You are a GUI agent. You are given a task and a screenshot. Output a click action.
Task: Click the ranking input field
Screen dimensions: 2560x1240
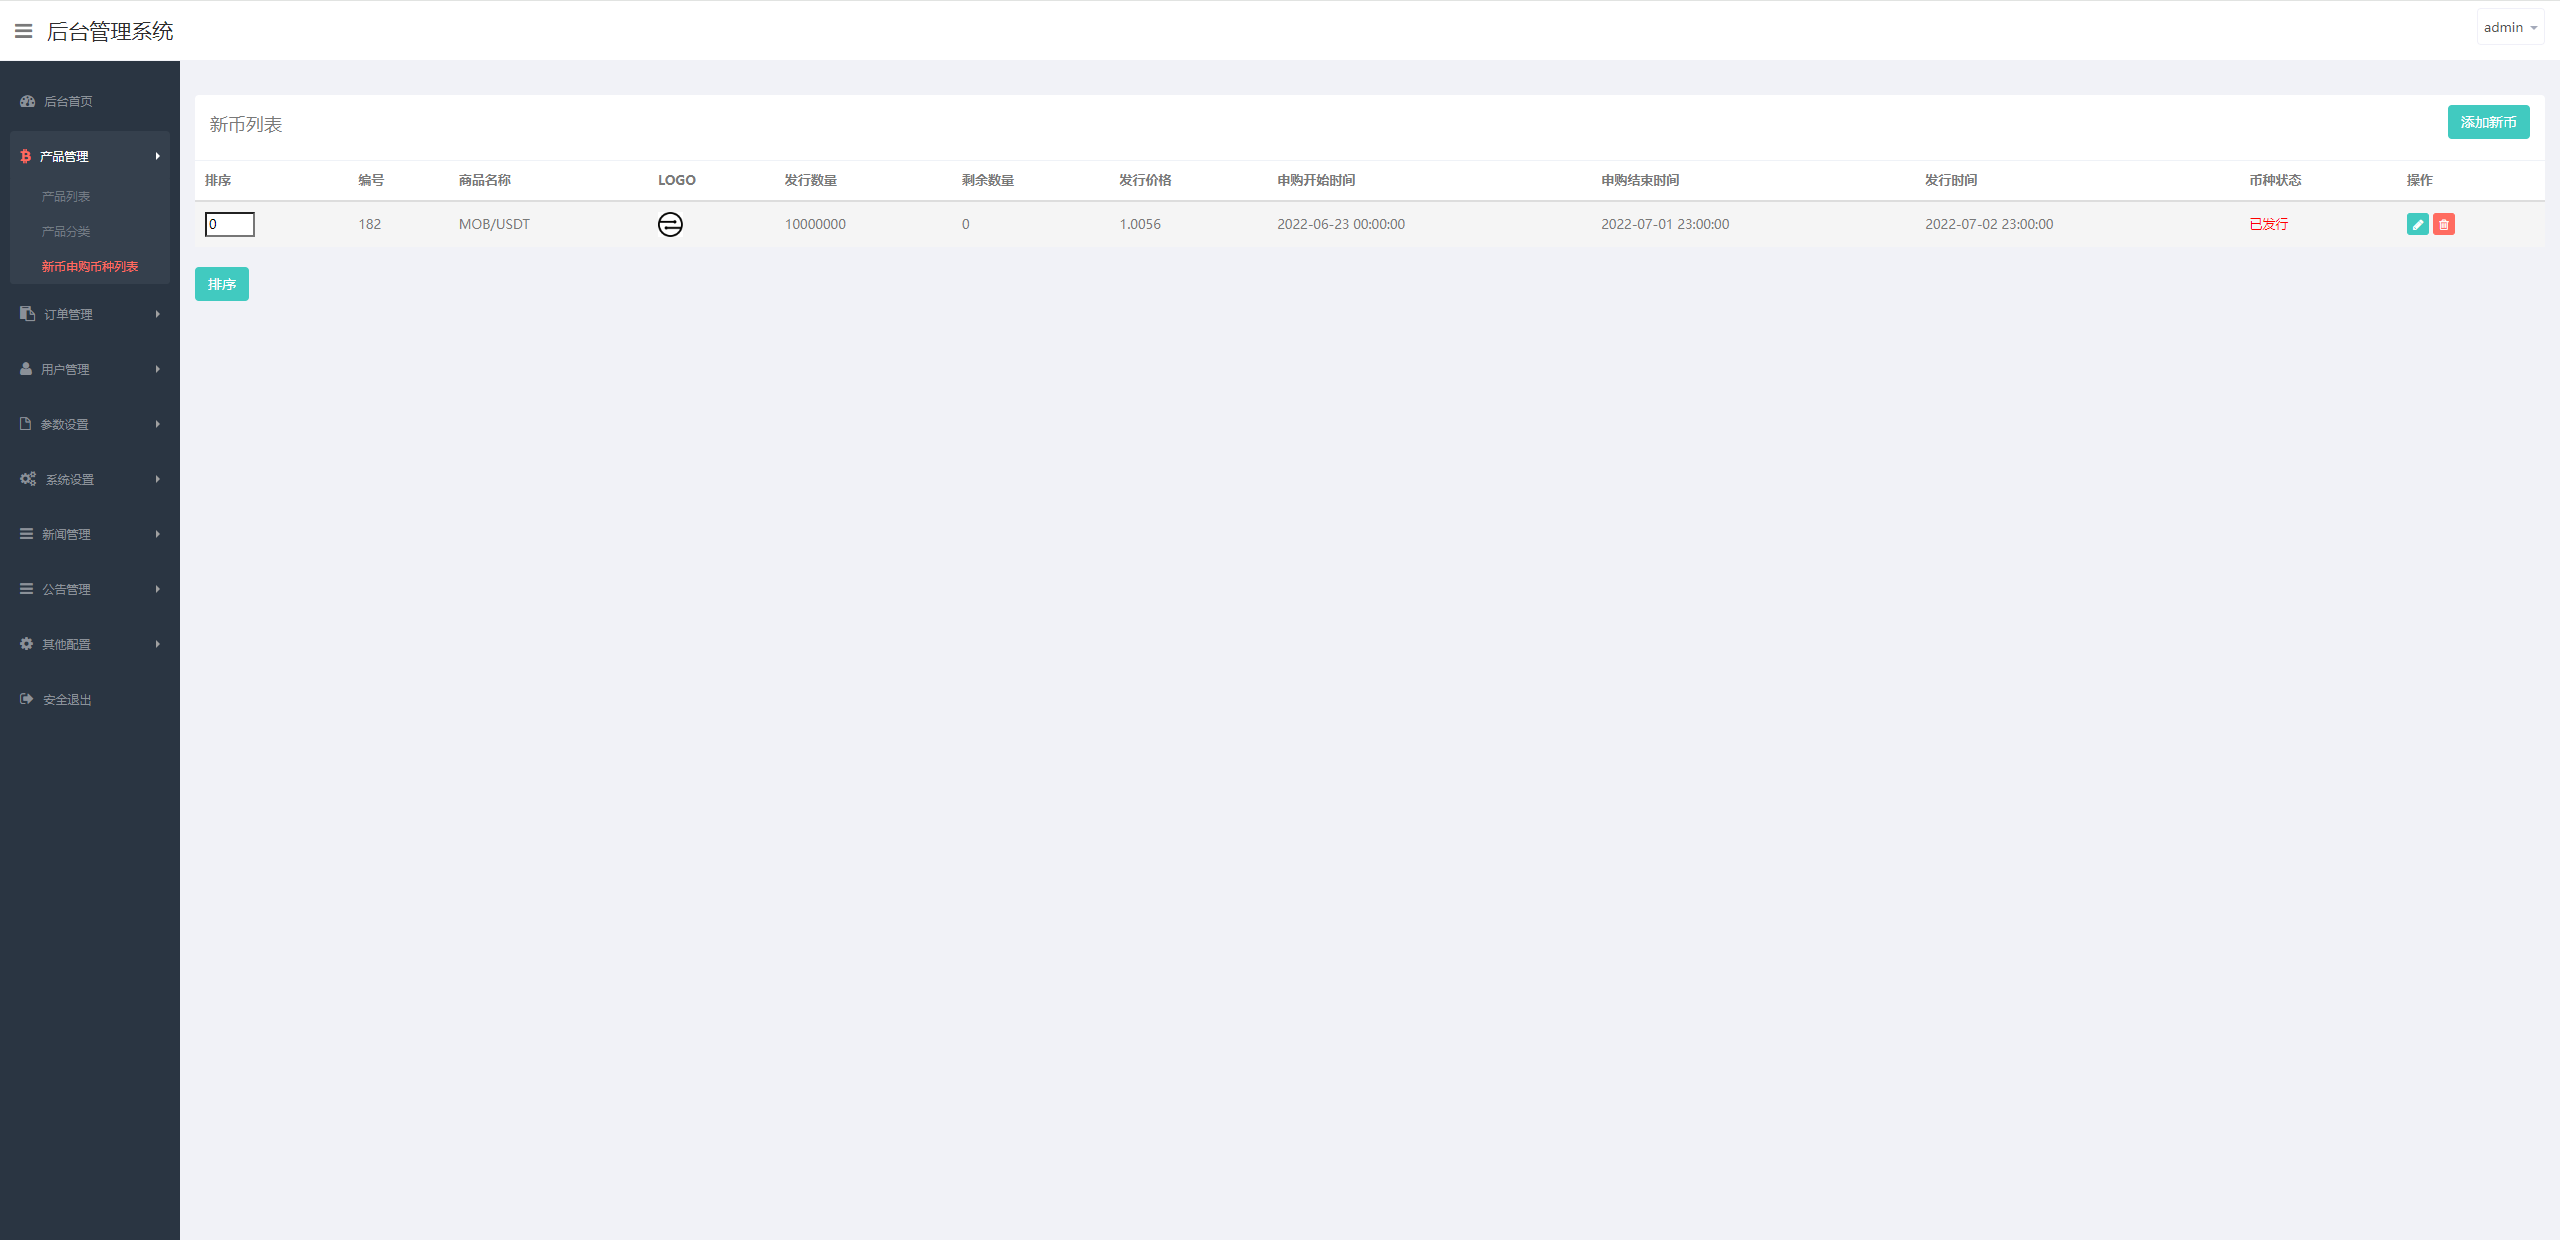(229, 224)
